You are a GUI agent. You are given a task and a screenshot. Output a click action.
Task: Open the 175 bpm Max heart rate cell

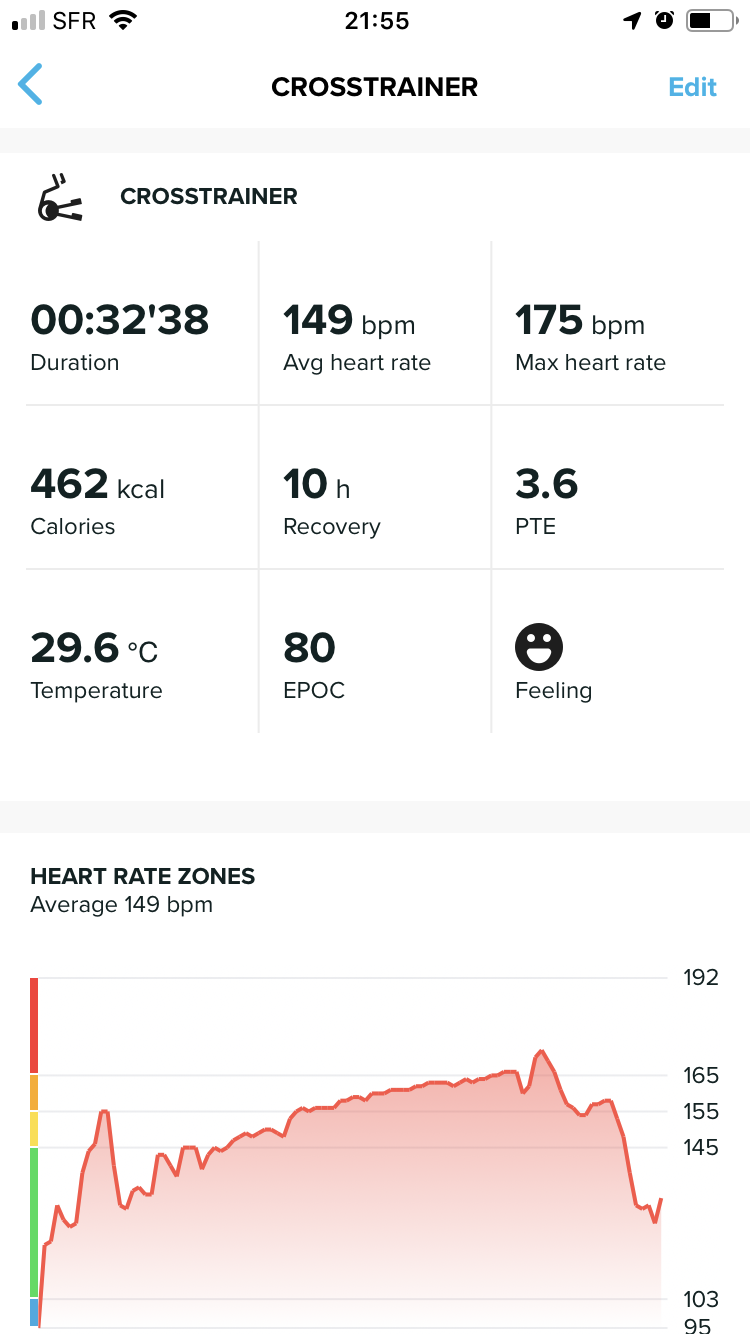click(607, 337)
